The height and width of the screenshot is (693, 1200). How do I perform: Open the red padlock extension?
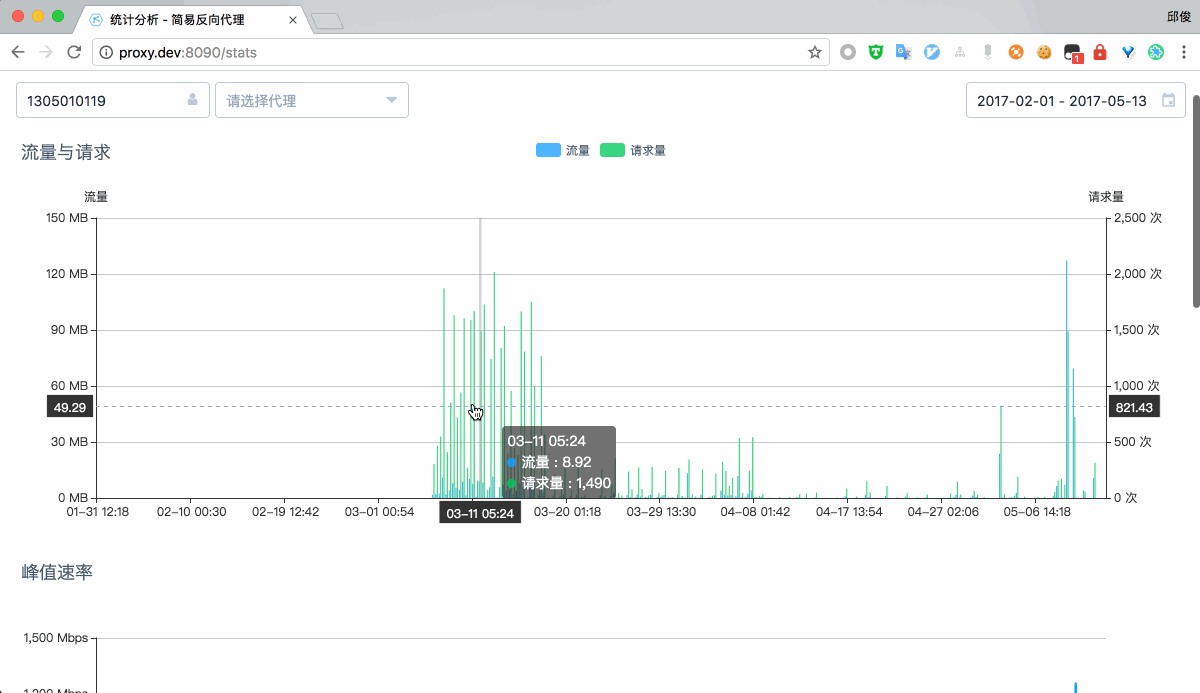[x=1100, y=52]
